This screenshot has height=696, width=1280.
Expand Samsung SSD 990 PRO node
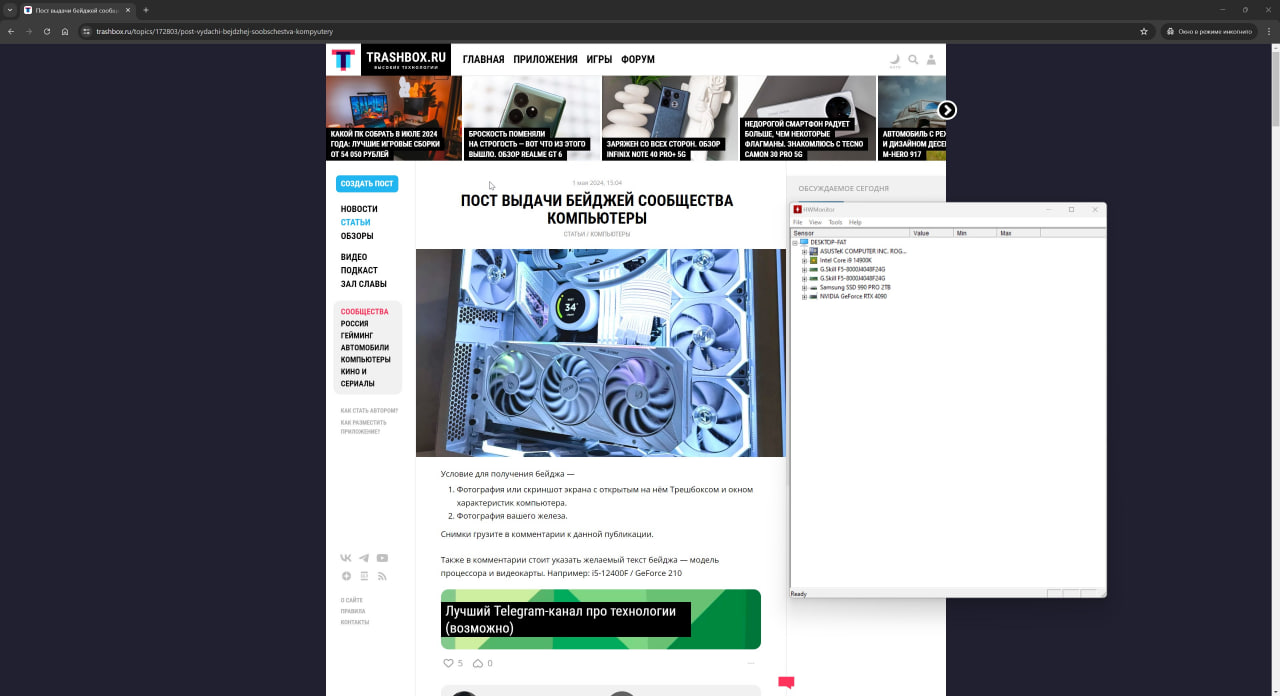pos(804,287)
